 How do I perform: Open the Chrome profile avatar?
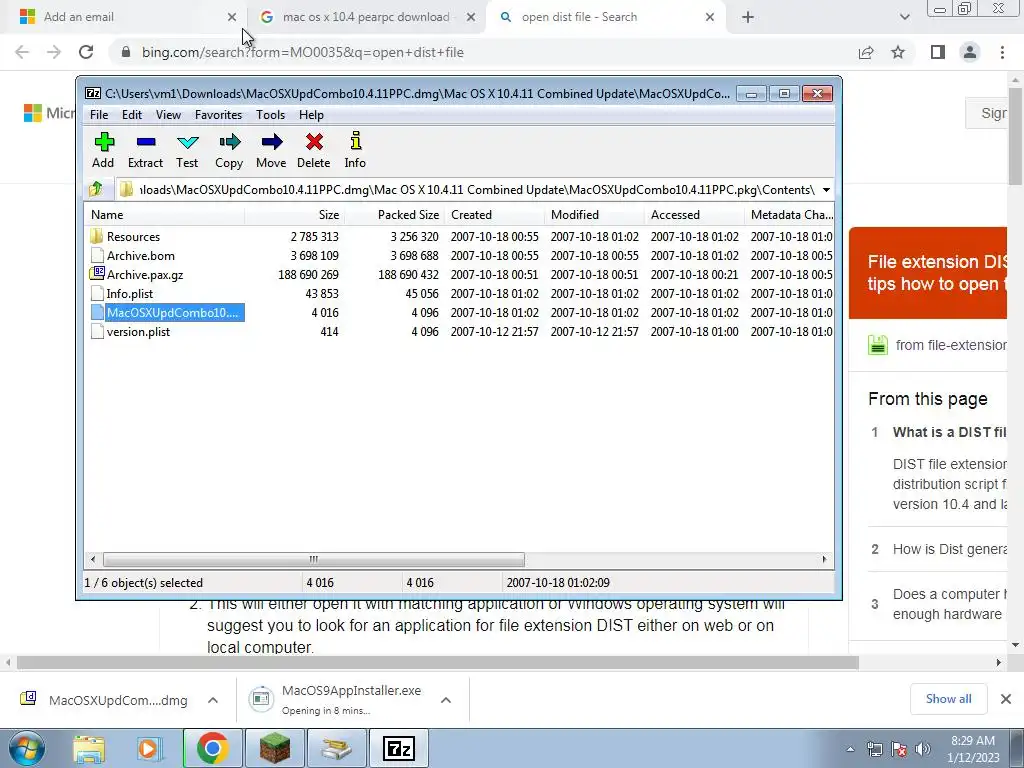click(970, 52)
